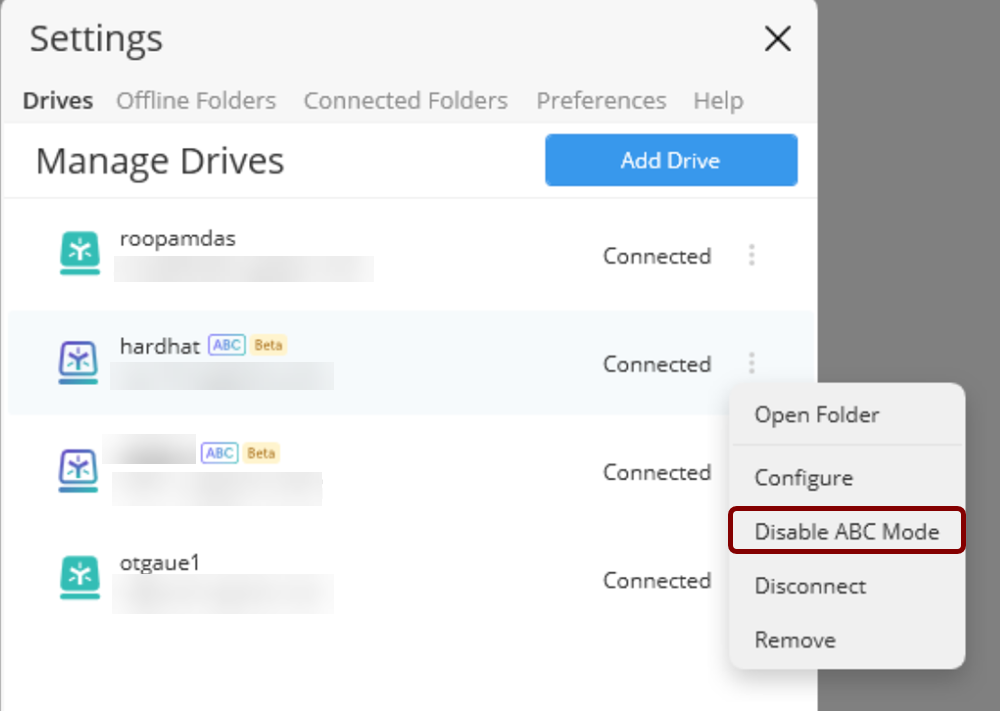The height and width of the screenshot is (711, 1000).
Task: Click the otgaue1 drive icon
Action: click(x=79, y=578)
